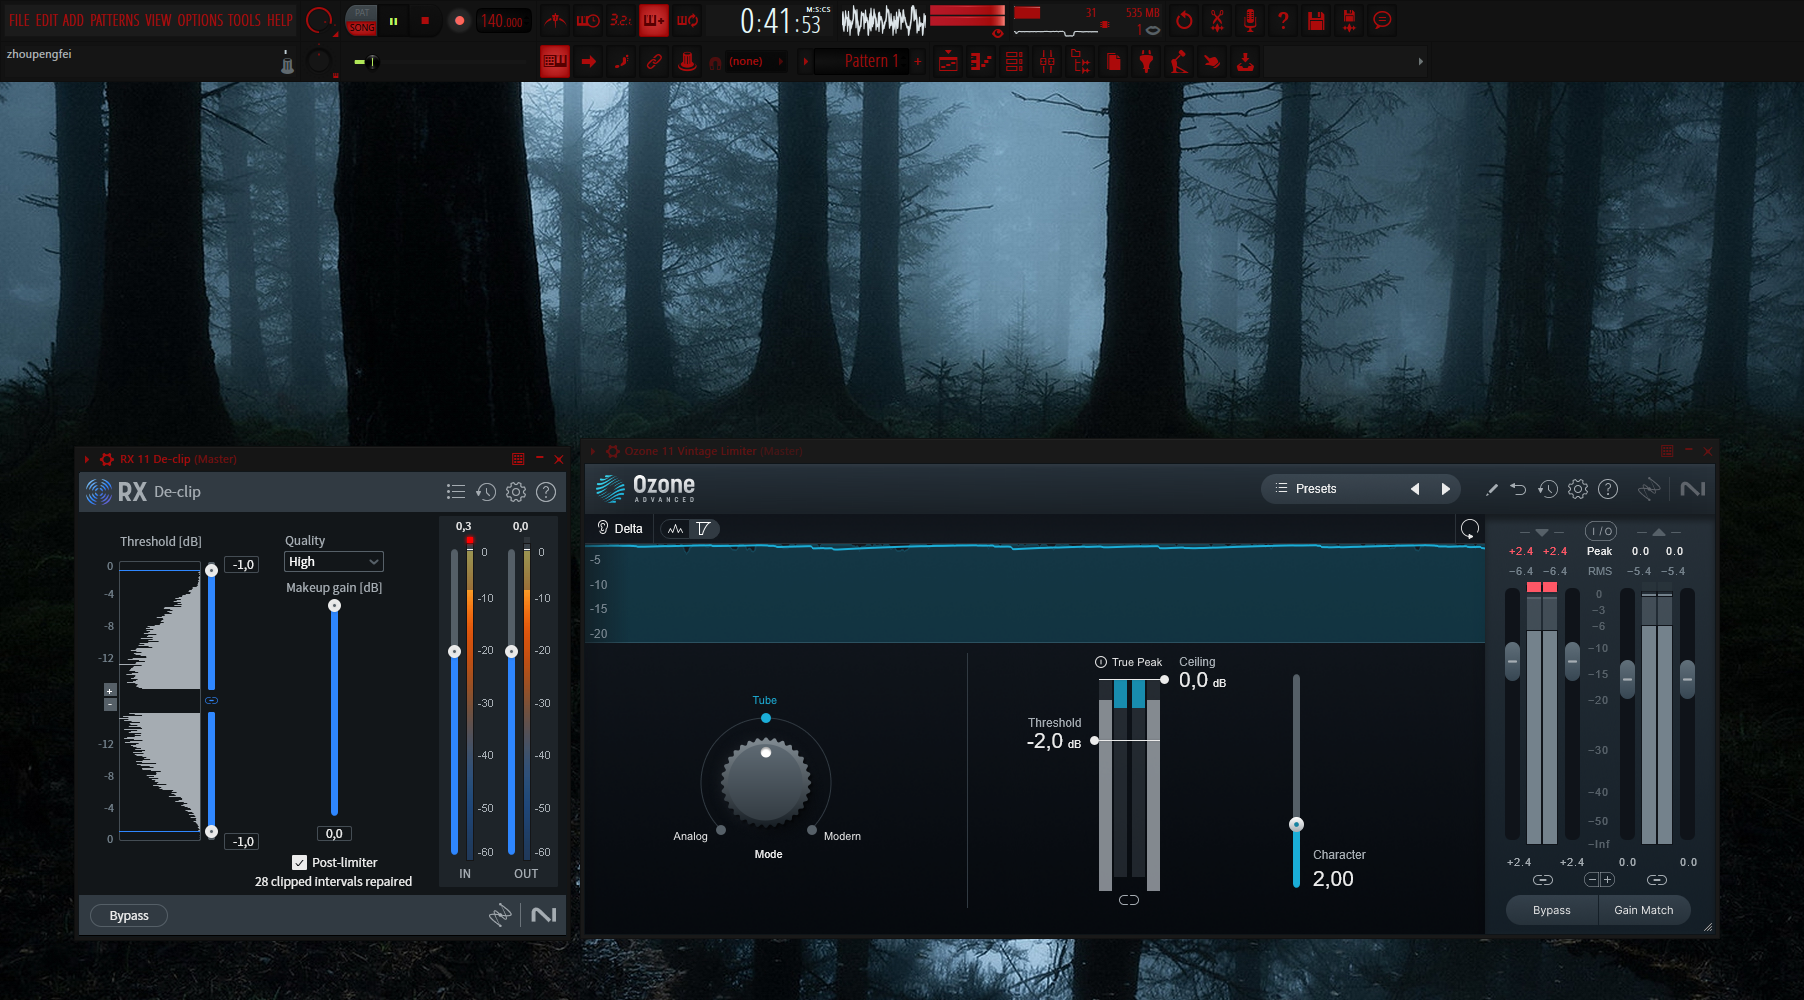Open the audio editor scissors icon
The height and width of the screenshot is (1000, 1804).
pos(1217,20)
